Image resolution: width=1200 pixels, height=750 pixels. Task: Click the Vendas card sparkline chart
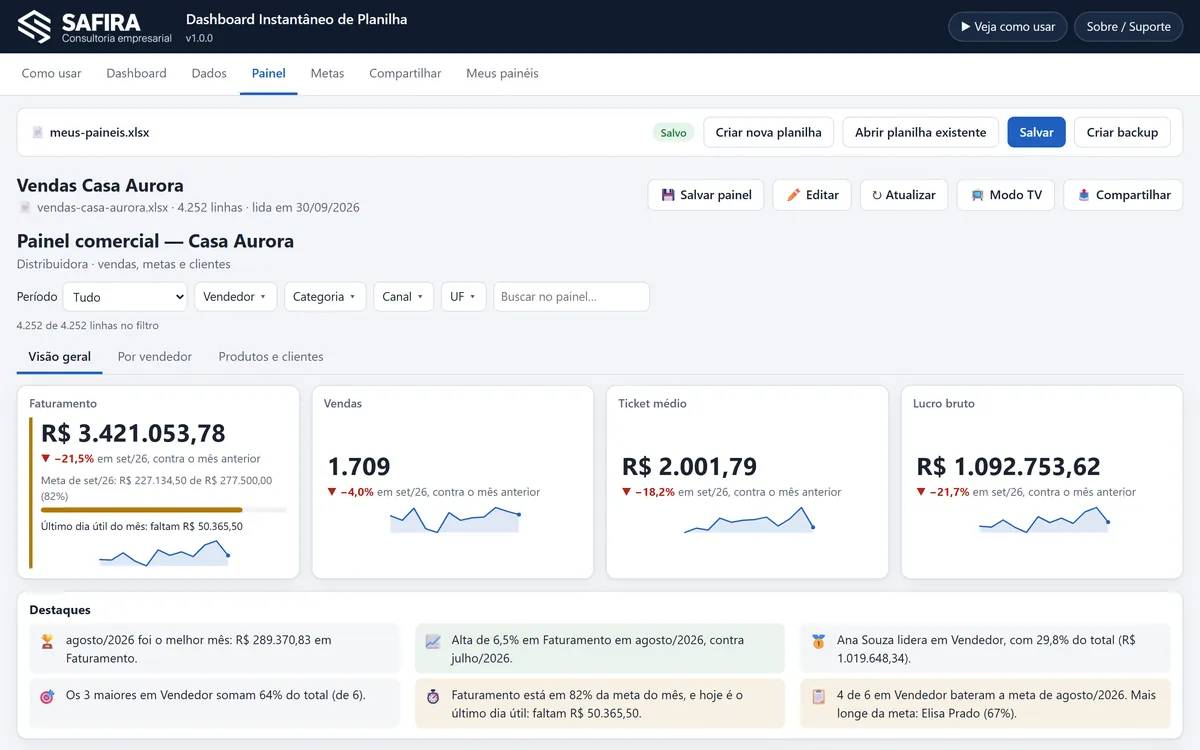pos(455,520)
